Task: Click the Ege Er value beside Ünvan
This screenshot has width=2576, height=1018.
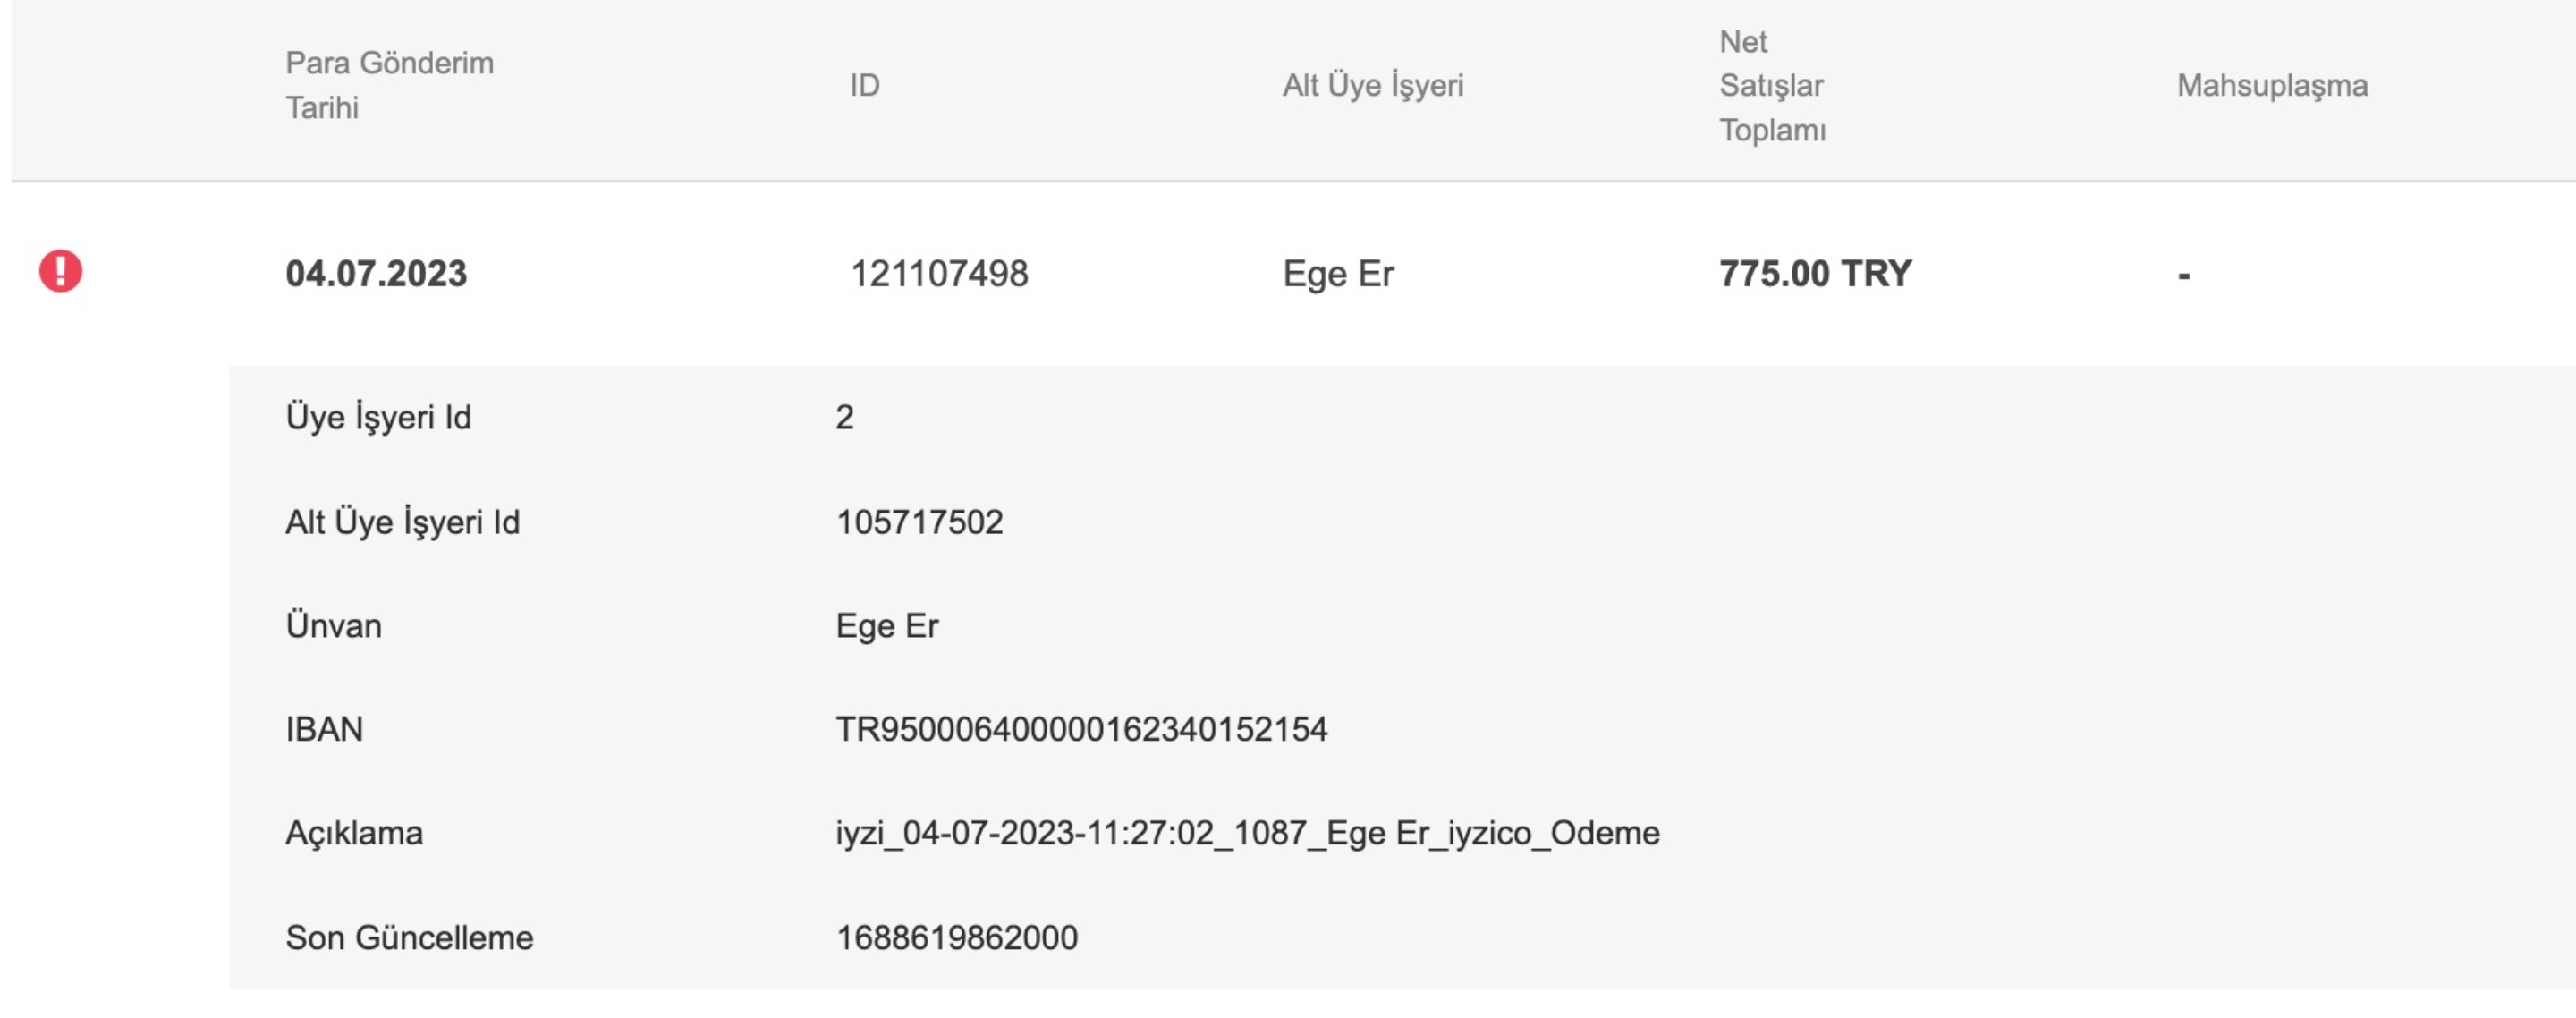Action: (887, 626)
